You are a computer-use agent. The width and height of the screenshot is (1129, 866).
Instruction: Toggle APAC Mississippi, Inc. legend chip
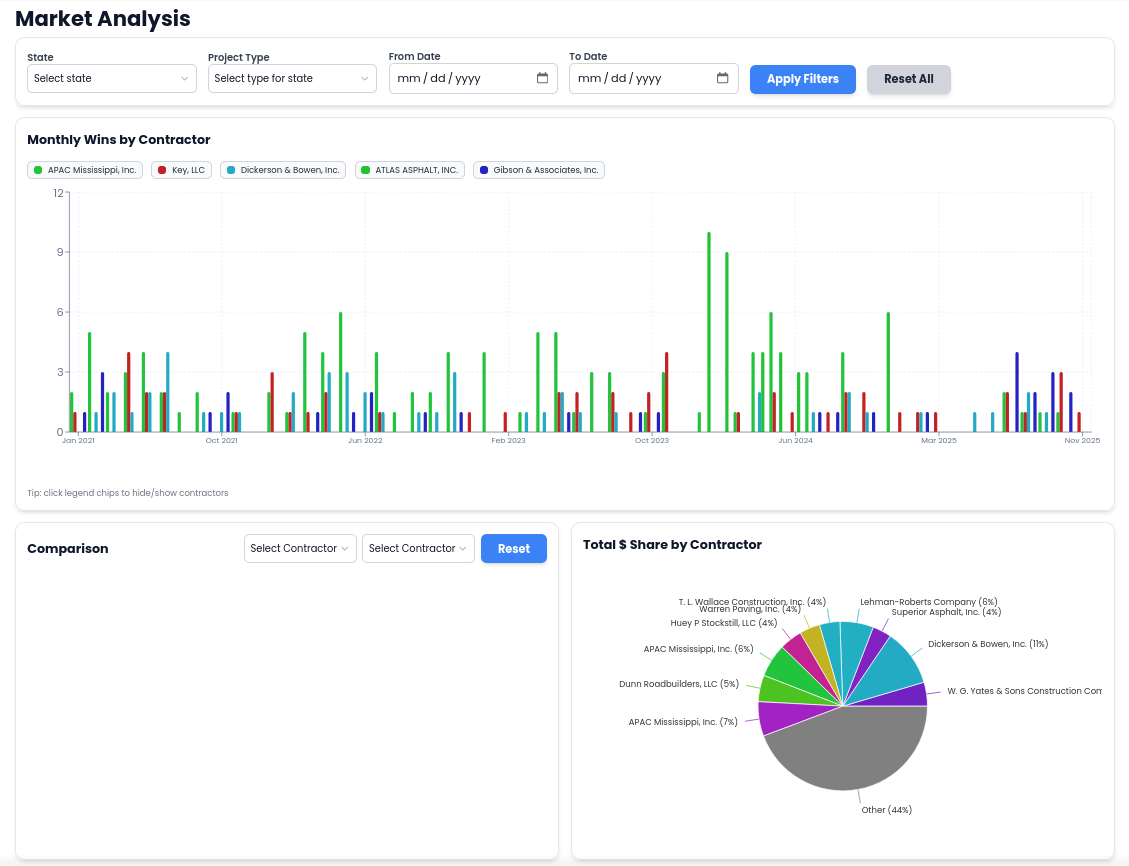pyautogui.click(x=85, y=170)
